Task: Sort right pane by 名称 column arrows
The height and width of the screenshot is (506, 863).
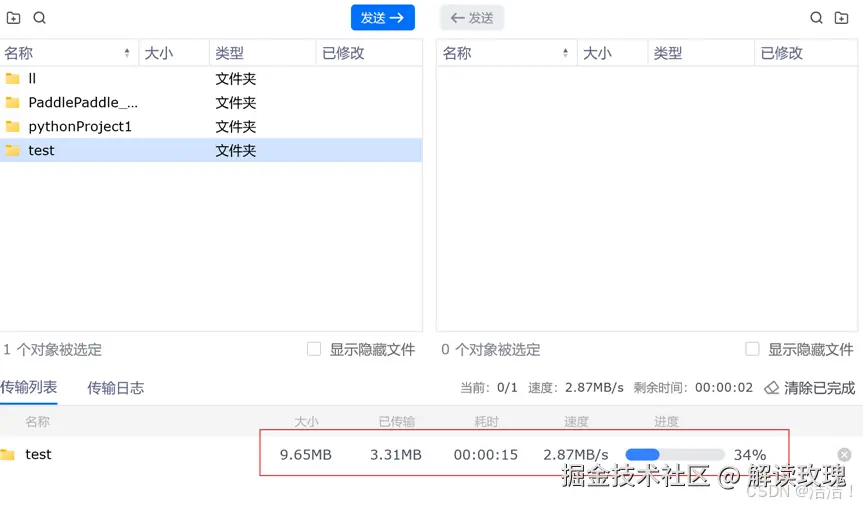Action: (x=565, y=53)
